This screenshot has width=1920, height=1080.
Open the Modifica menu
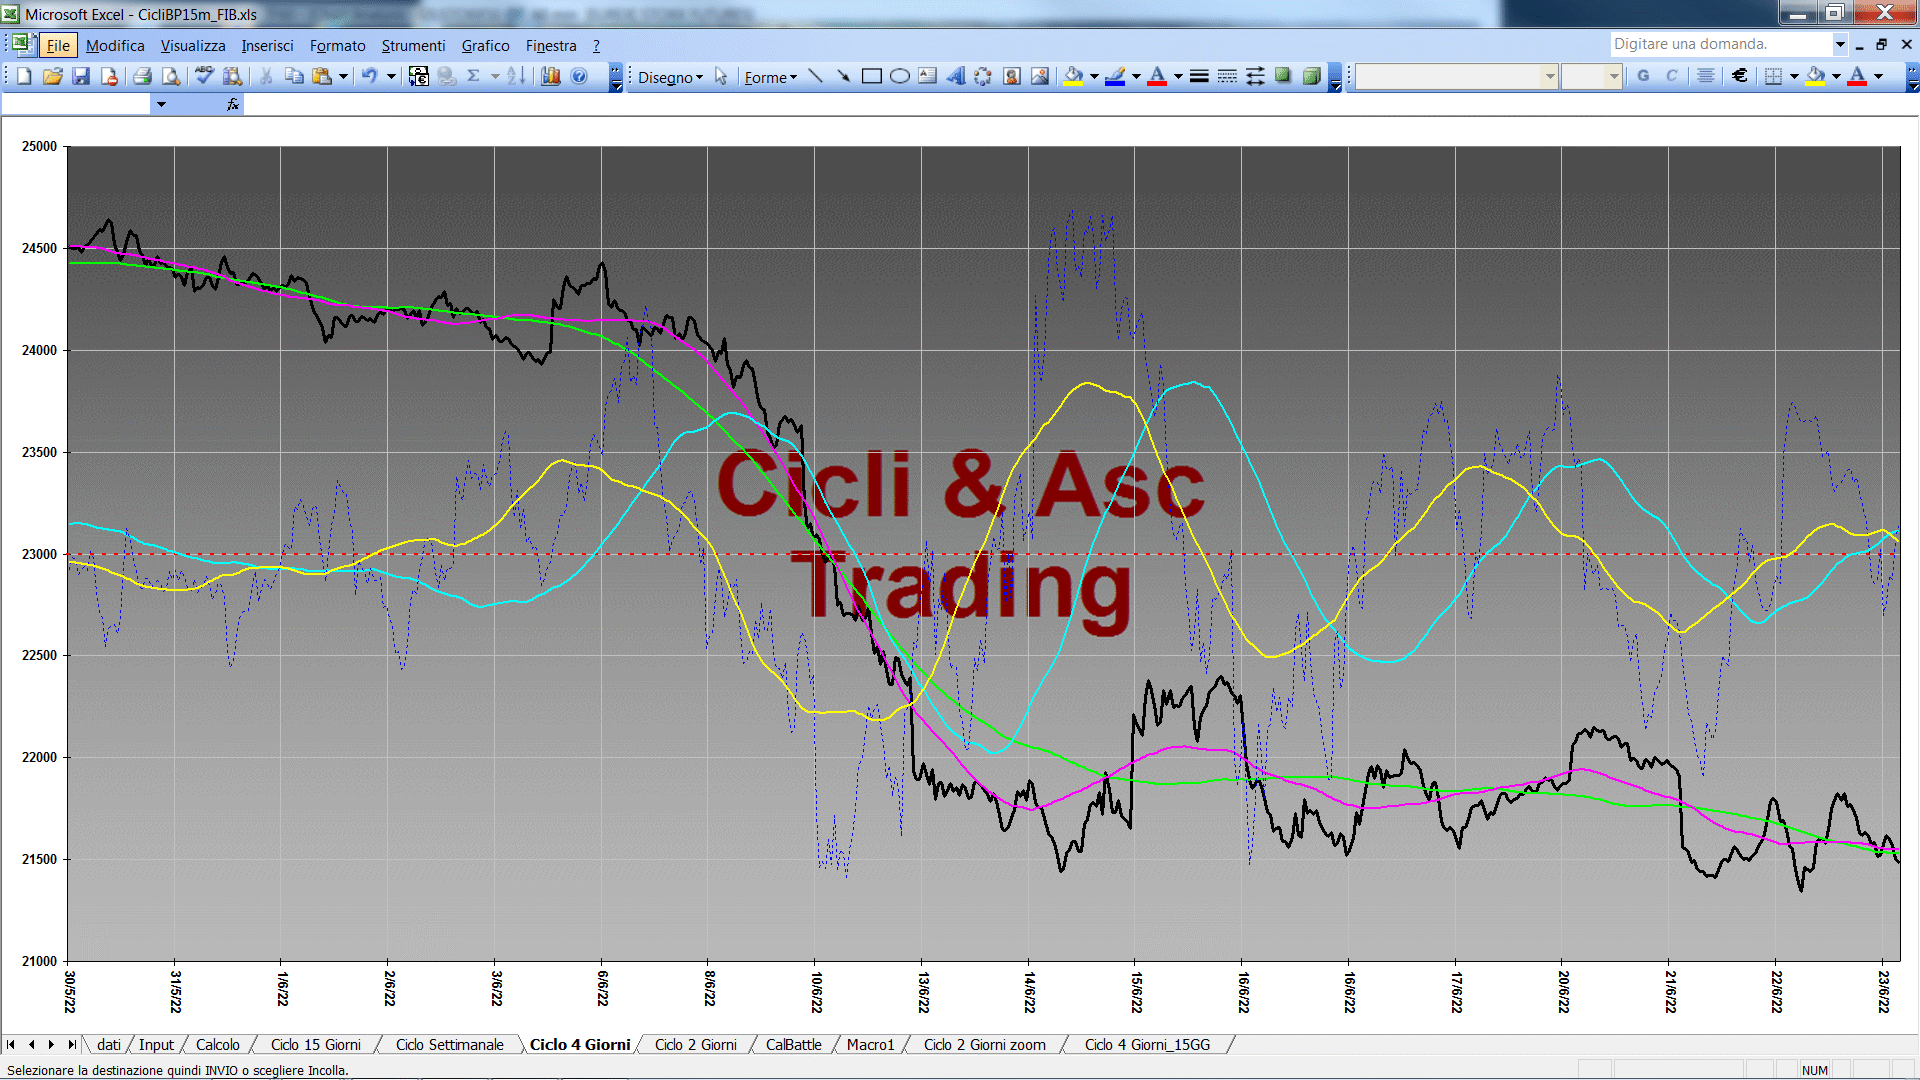coord(115,45)
